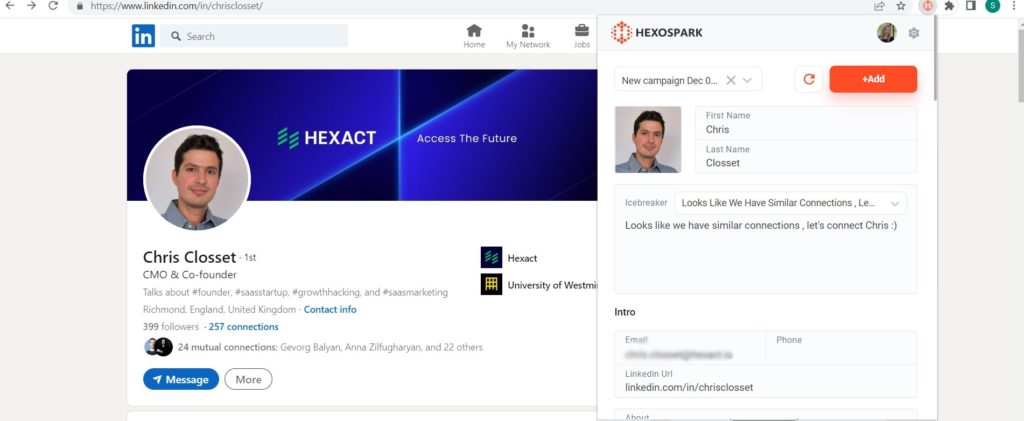This screenshot has height=421, width=1024.
Task: Clear the selected campaign with X
Action: pyautogui.click(x=731, y=80)
